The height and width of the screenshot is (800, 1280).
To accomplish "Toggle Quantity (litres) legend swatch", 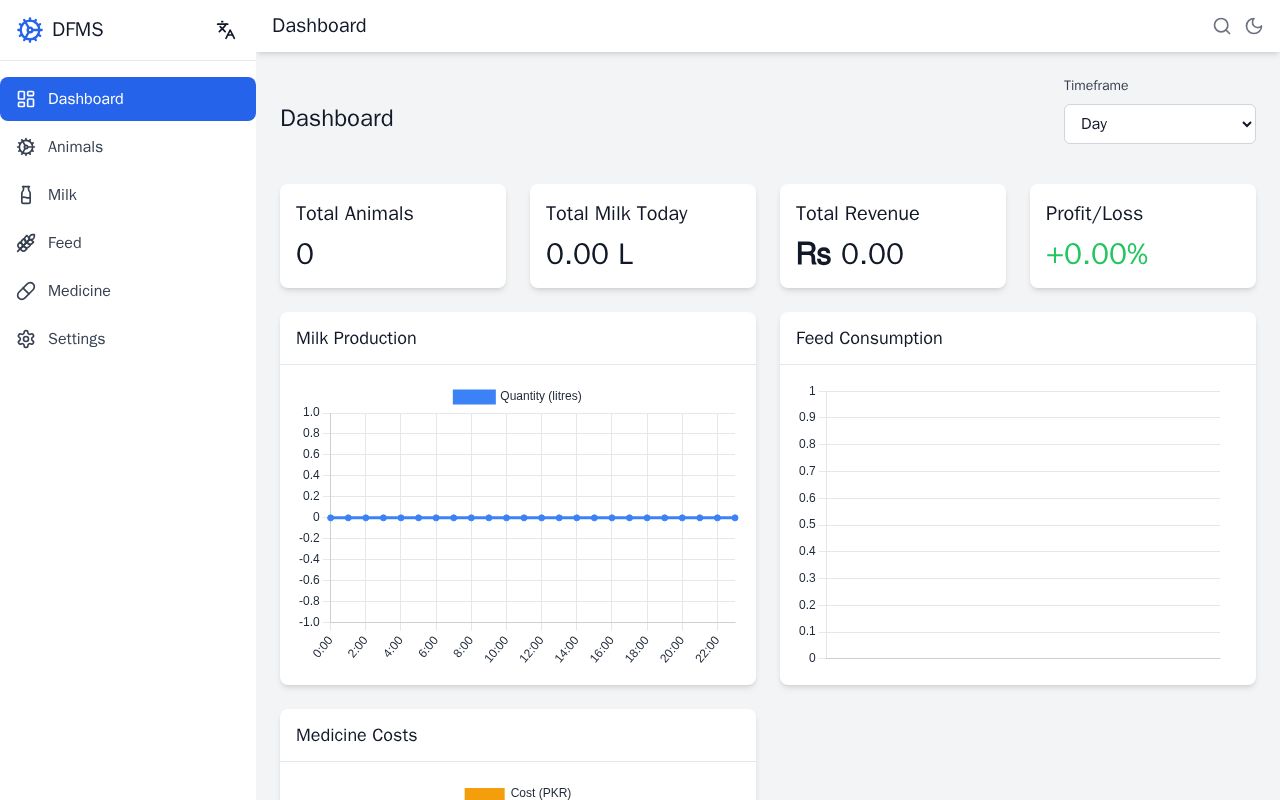I will (474, 397).
